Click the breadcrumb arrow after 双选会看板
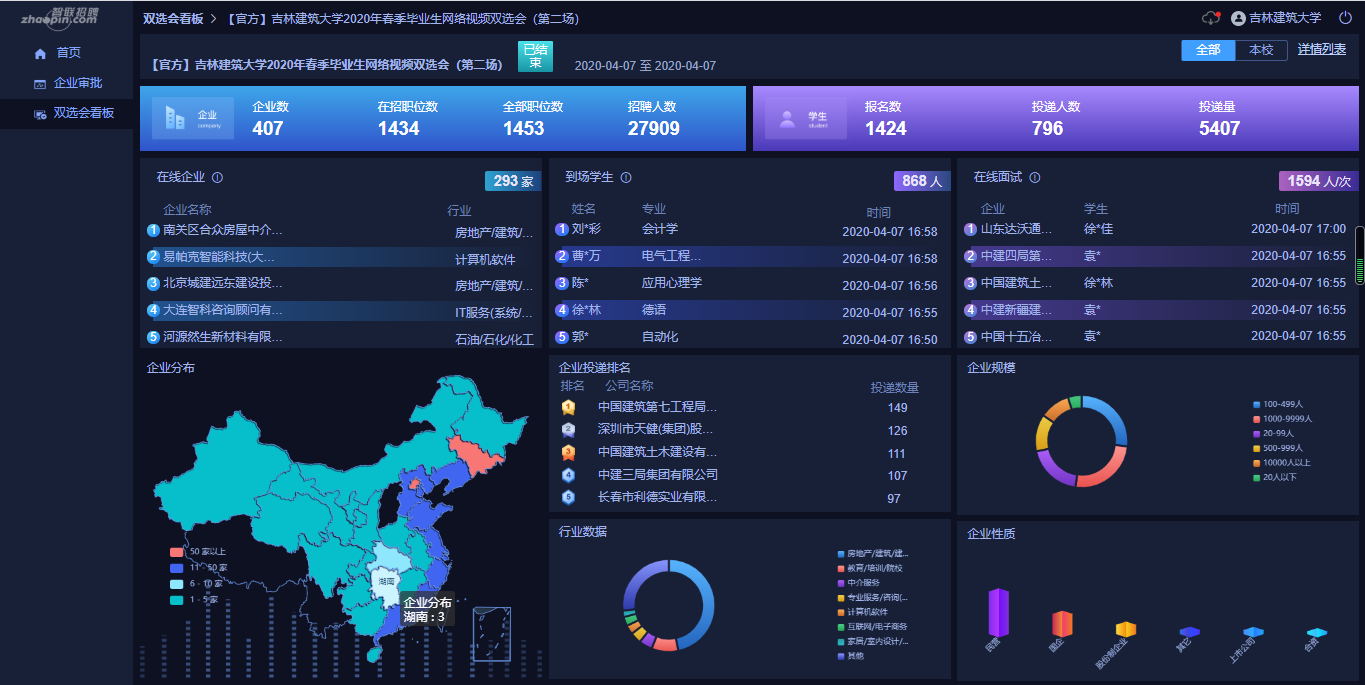 [x=214, y=19]
